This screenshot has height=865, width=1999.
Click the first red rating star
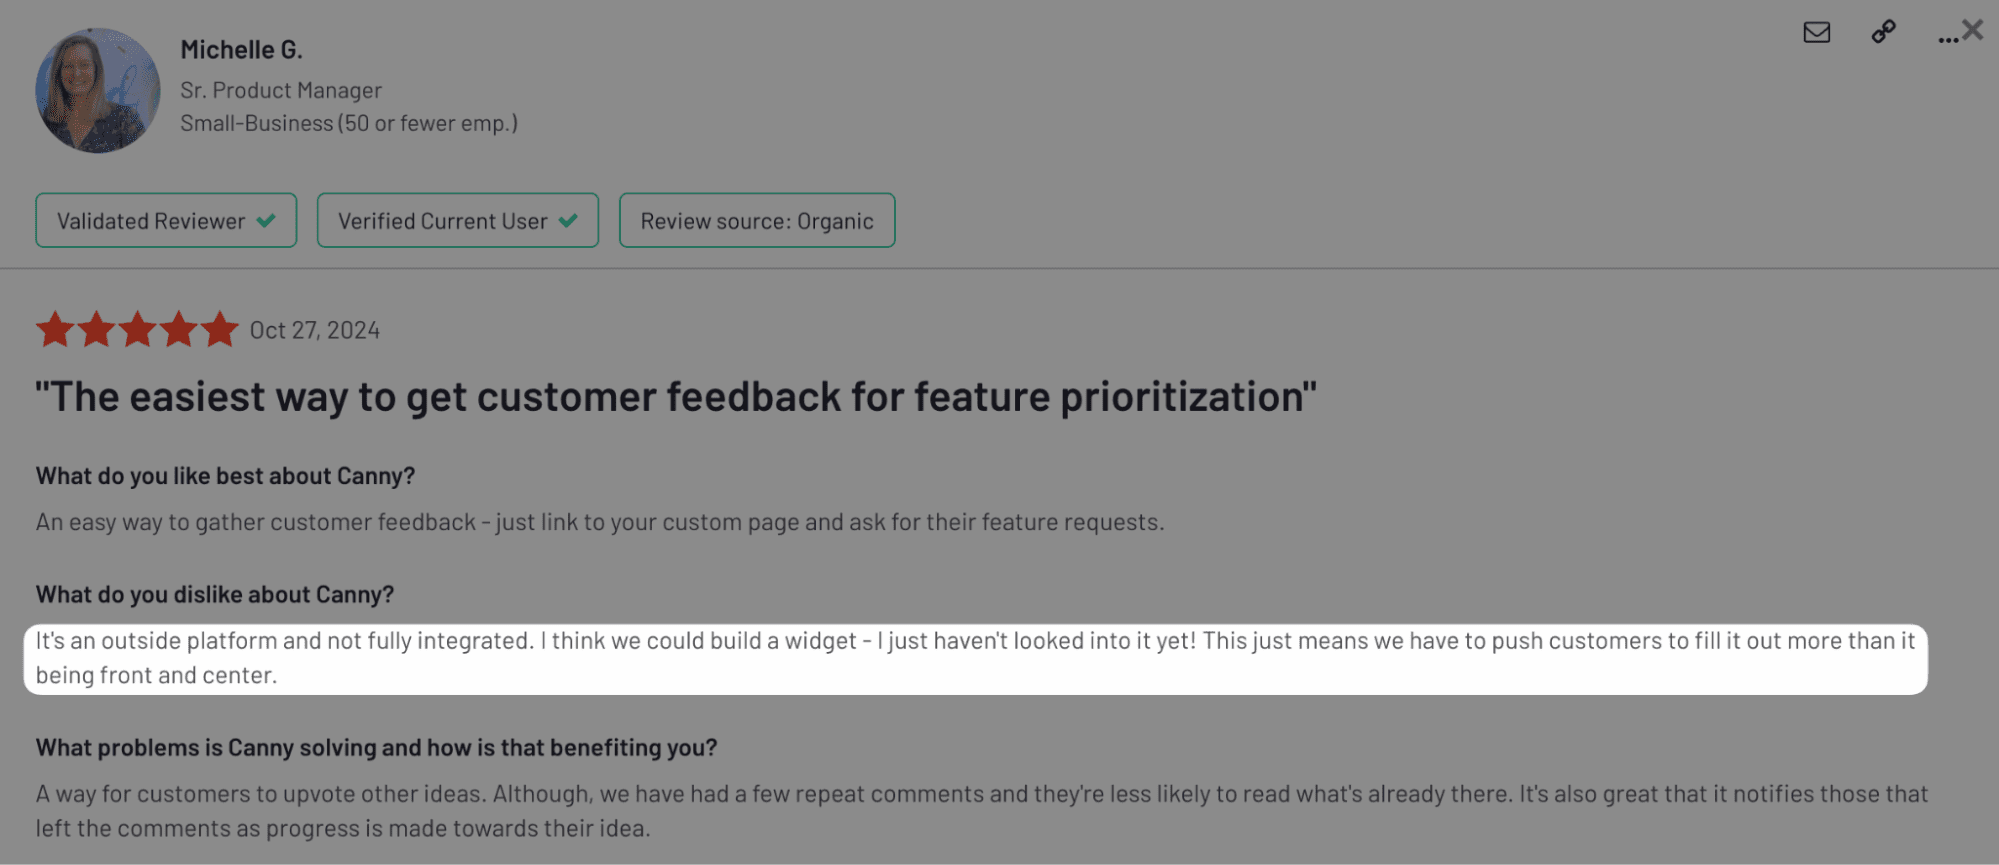coord(56,328)
